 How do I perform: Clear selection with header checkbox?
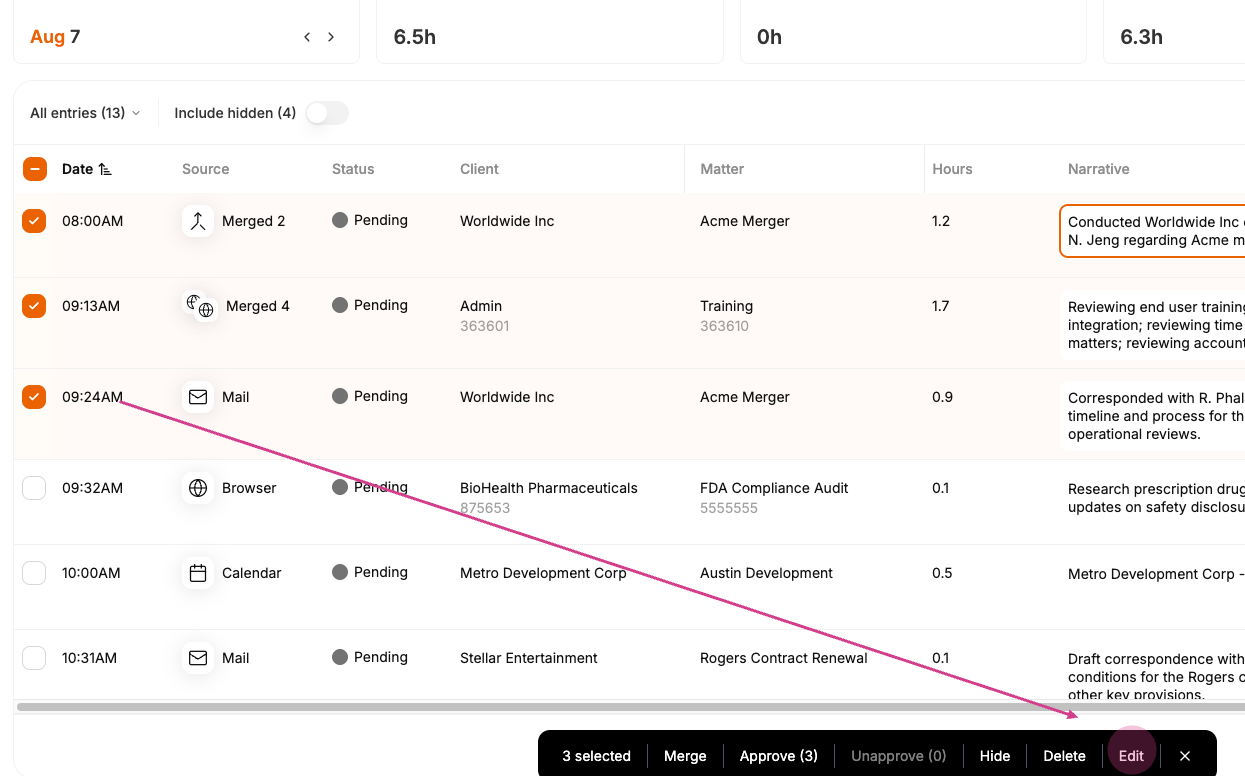[34, 169]
